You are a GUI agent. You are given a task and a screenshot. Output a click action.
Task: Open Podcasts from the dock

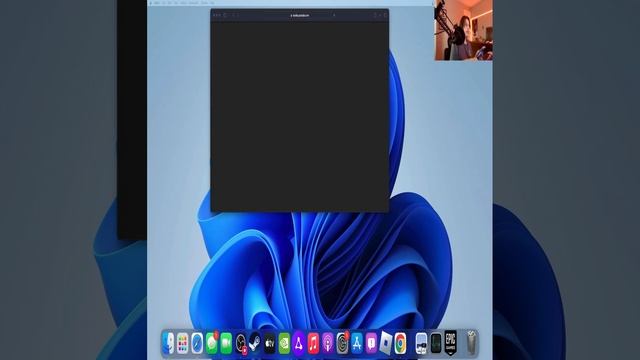point(328,343)
